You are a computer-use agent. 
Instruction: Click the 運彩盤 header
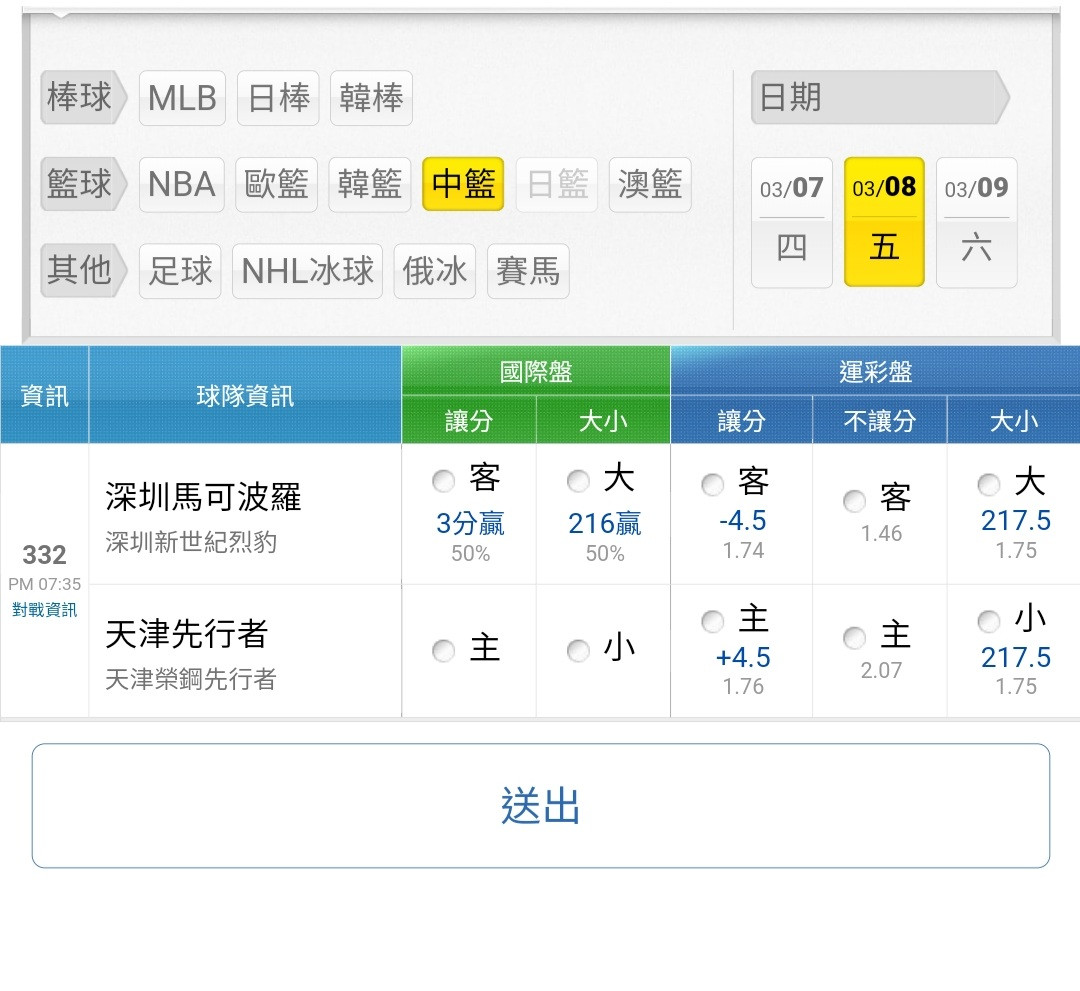(875, 372)
